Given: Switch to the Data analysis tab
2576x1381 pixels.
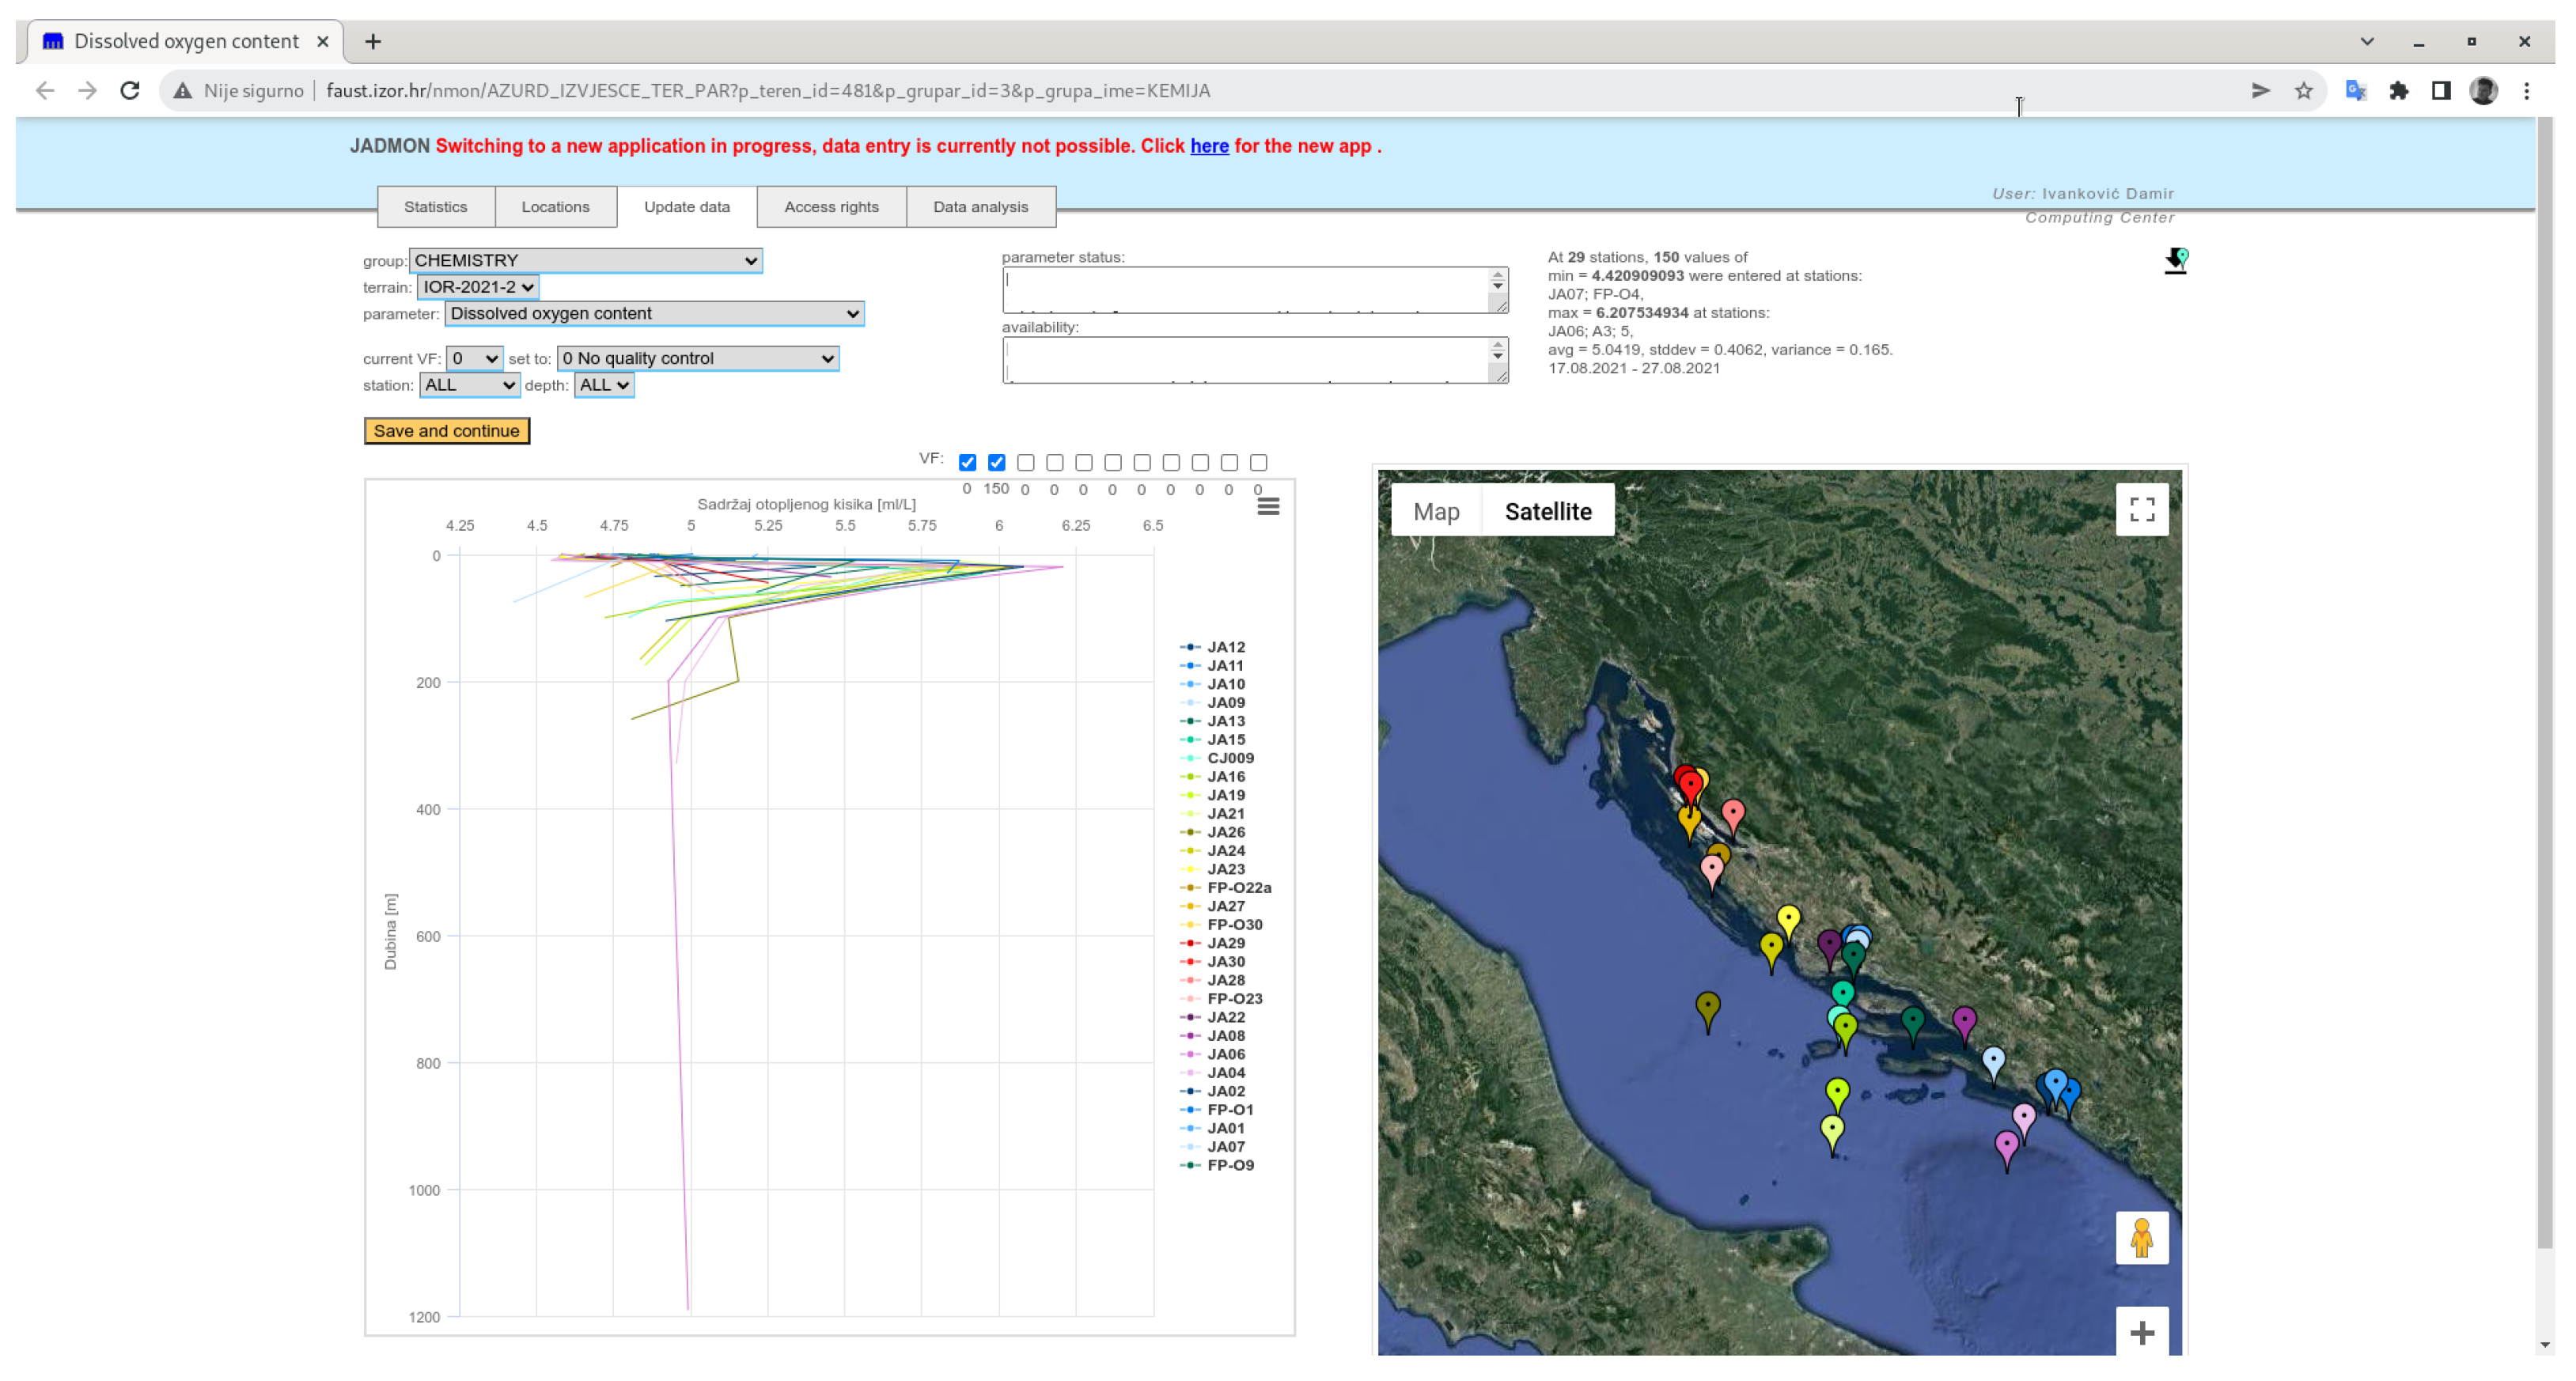Looking at the screenshot, I should click(980, 207).
